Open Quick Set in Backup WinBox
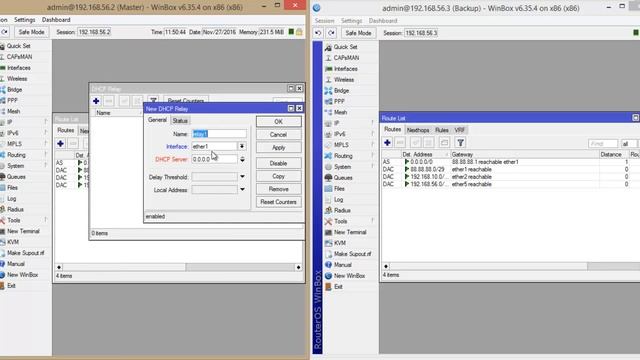Image resolution: width=640 pixels, height=360 pixels. [345, 47]
